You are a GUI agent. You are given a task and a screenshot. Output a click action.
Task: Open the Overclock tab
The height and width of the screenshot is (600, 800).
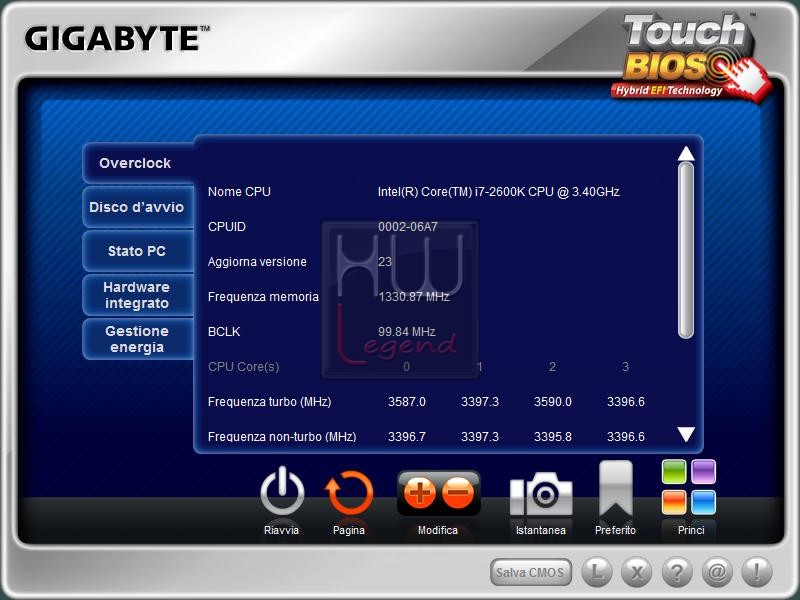tap(138, 163)
